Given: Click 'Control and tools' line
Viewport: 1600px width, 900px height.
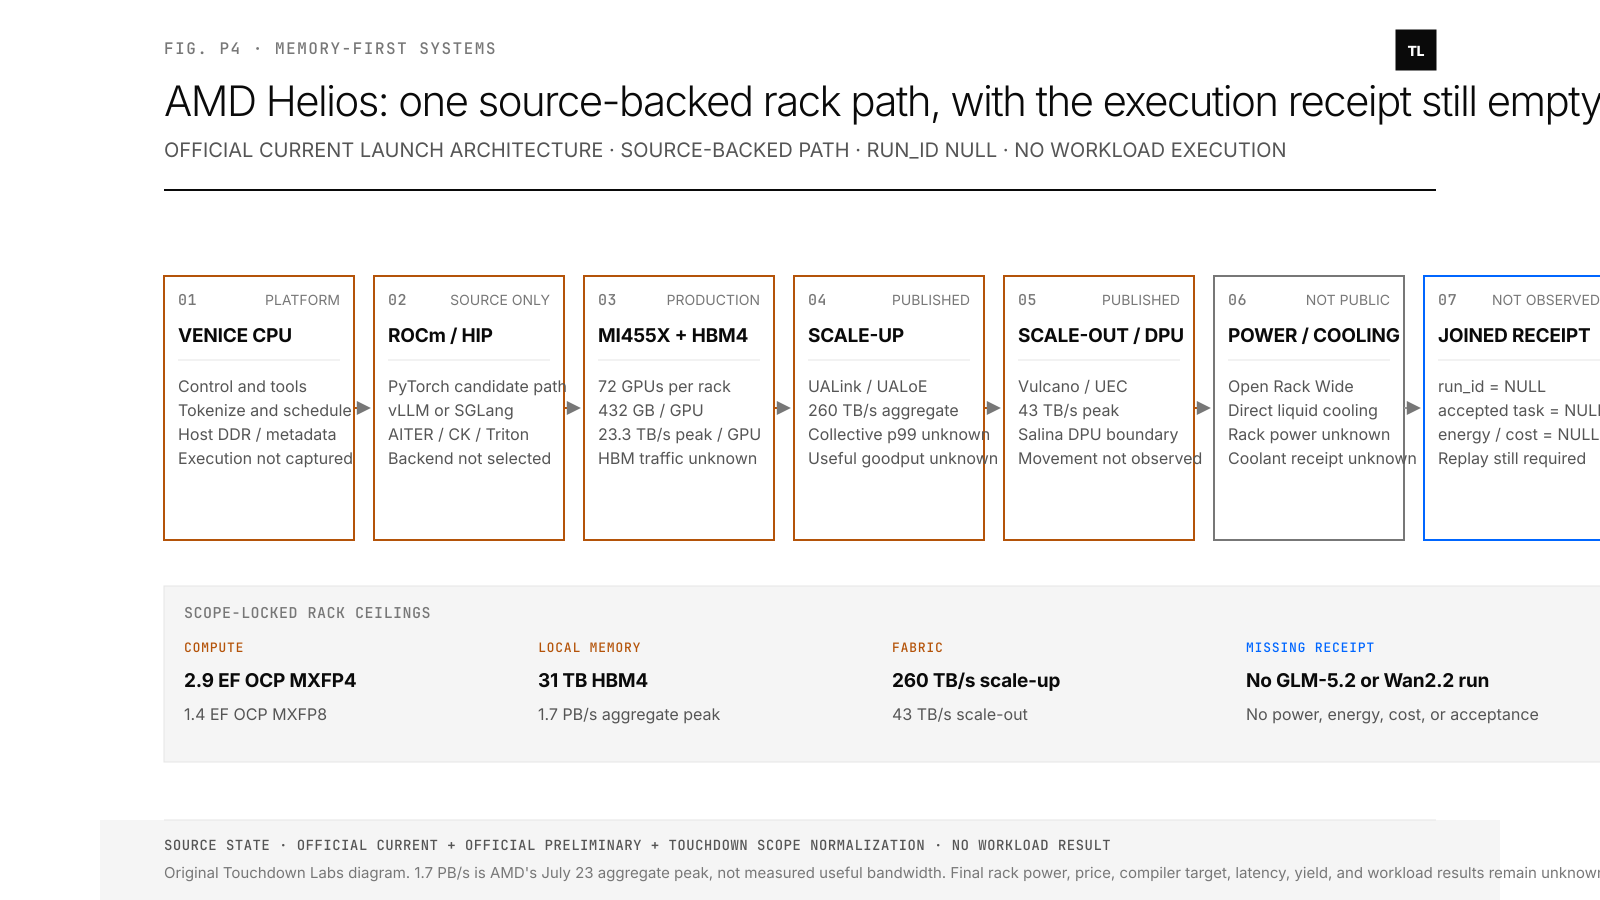Looking at the screenshot, I should tap(242, 386).
